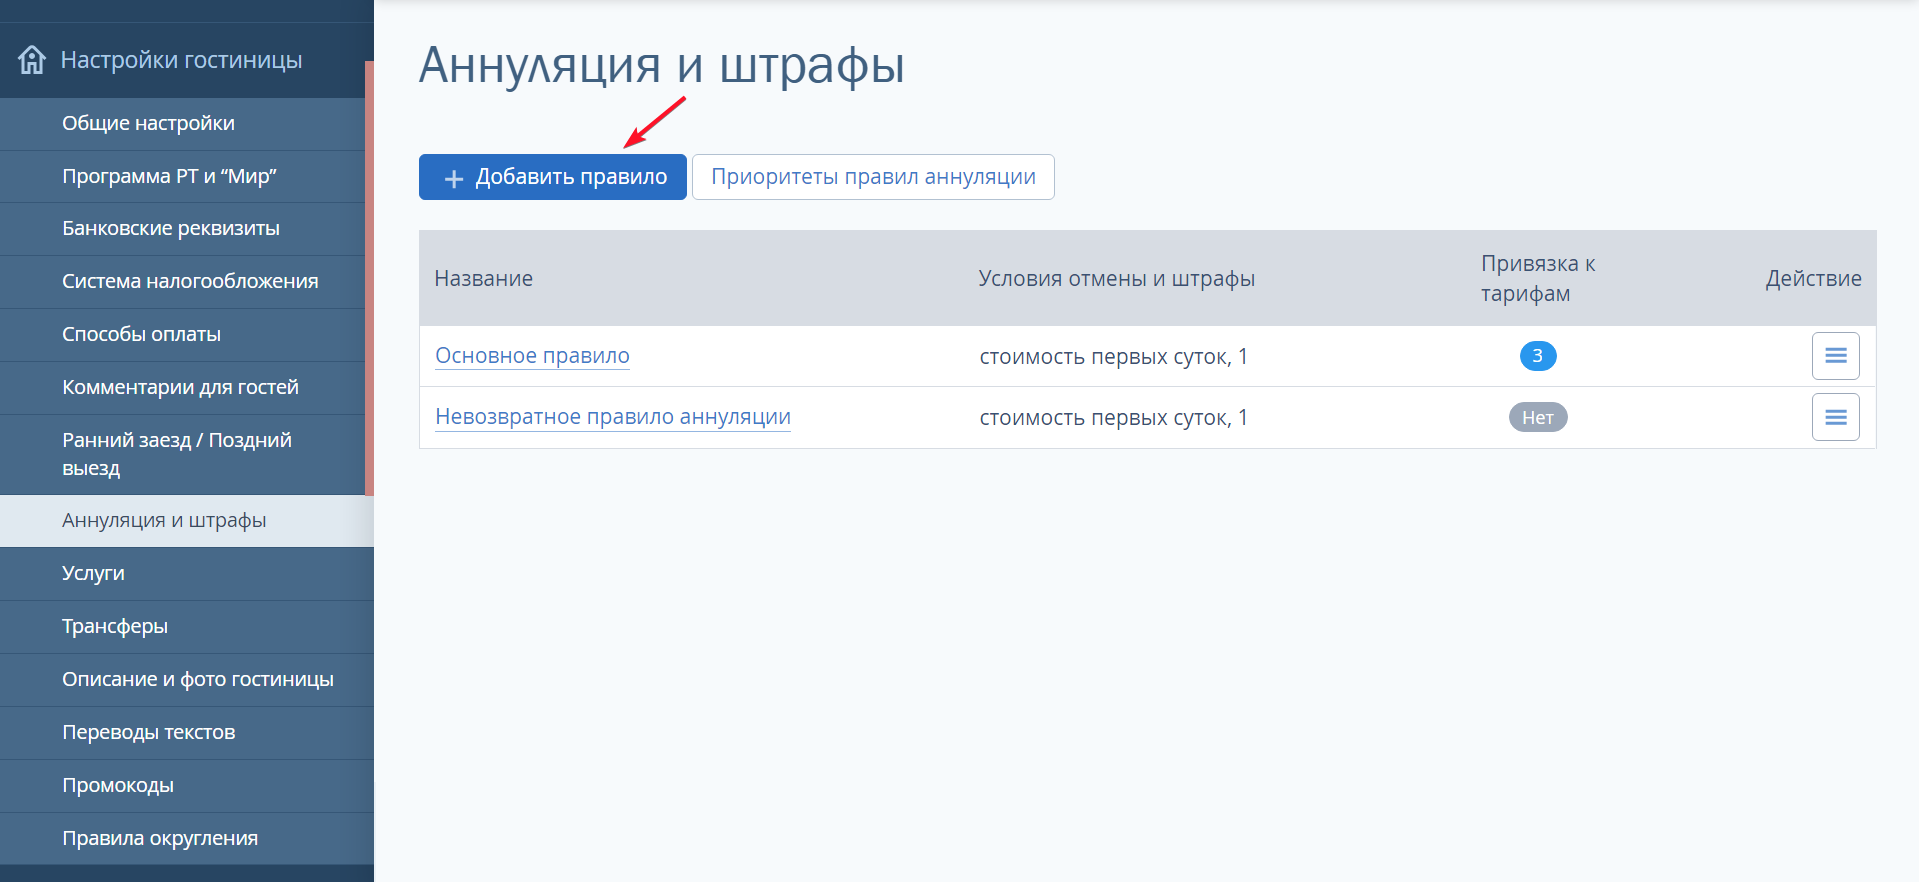Open action menu for Основное правило row
Viewport: 1919px width, 882px height.
(x=1835, y=356)
